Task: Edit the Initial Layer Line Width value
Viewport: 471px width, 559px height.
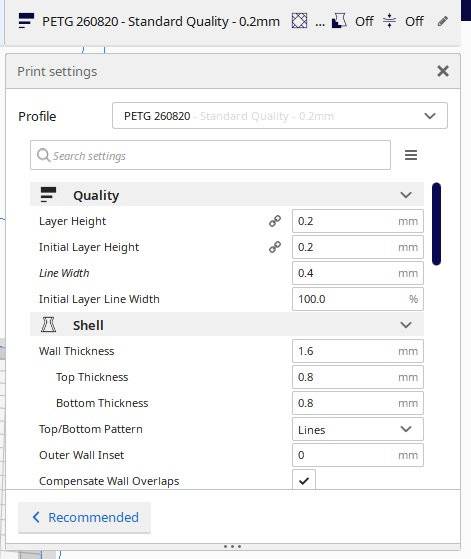Action: pyautogui.click(x=358, y=299)
